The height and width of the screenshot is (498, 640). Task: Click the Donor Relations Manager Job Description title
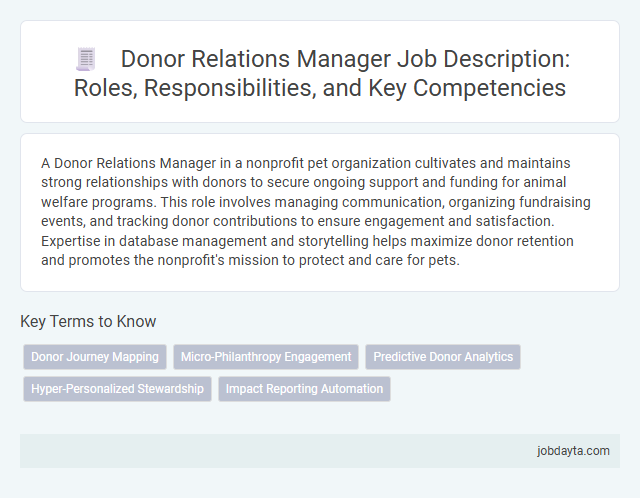point(320,73)
